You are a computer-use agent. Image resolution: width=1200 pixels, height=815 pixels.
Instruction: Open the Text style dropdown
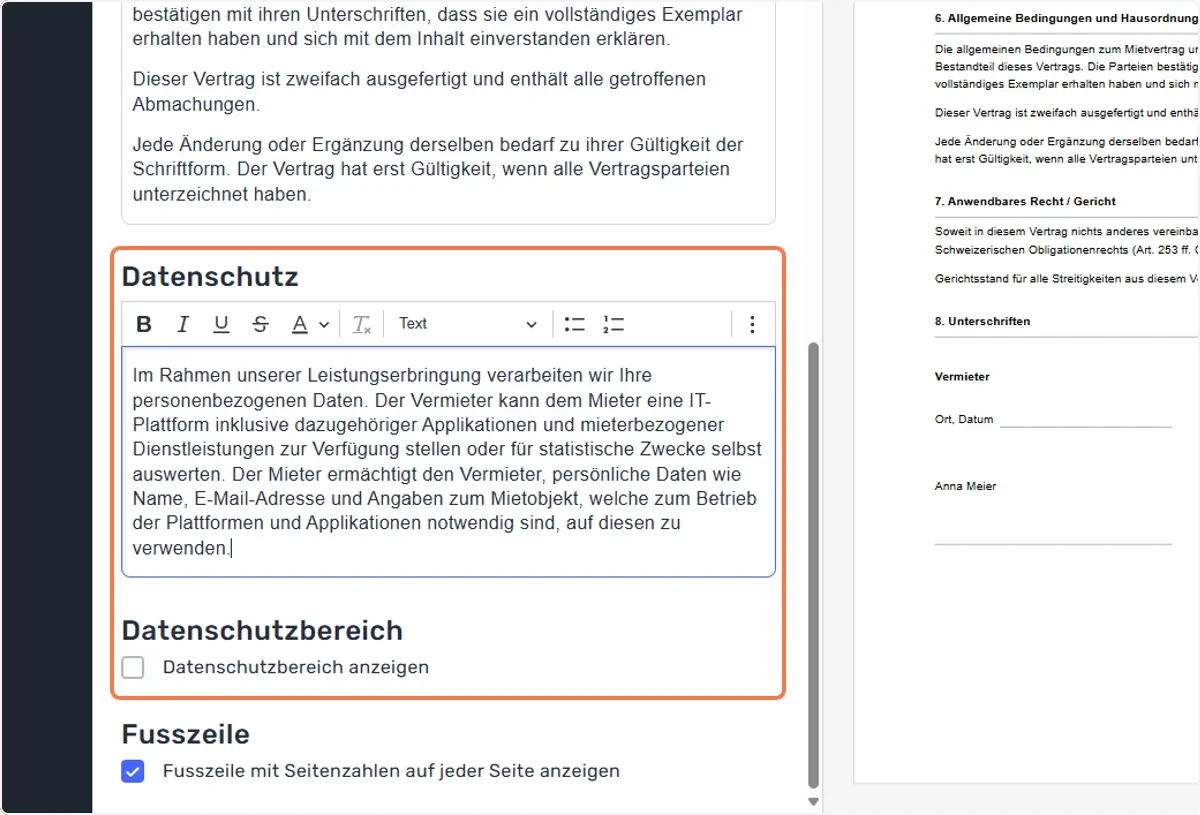(x=467, y=324)
